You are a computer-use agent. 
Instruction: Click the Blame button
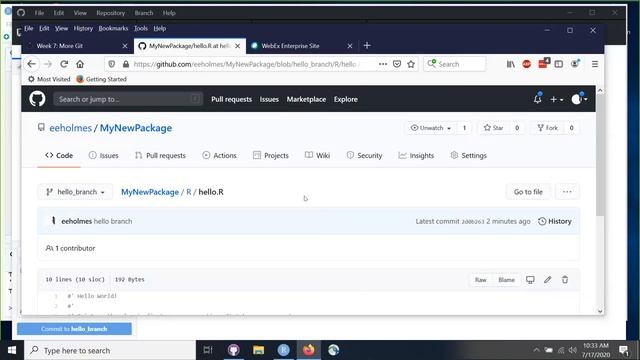tap(506, 280)
